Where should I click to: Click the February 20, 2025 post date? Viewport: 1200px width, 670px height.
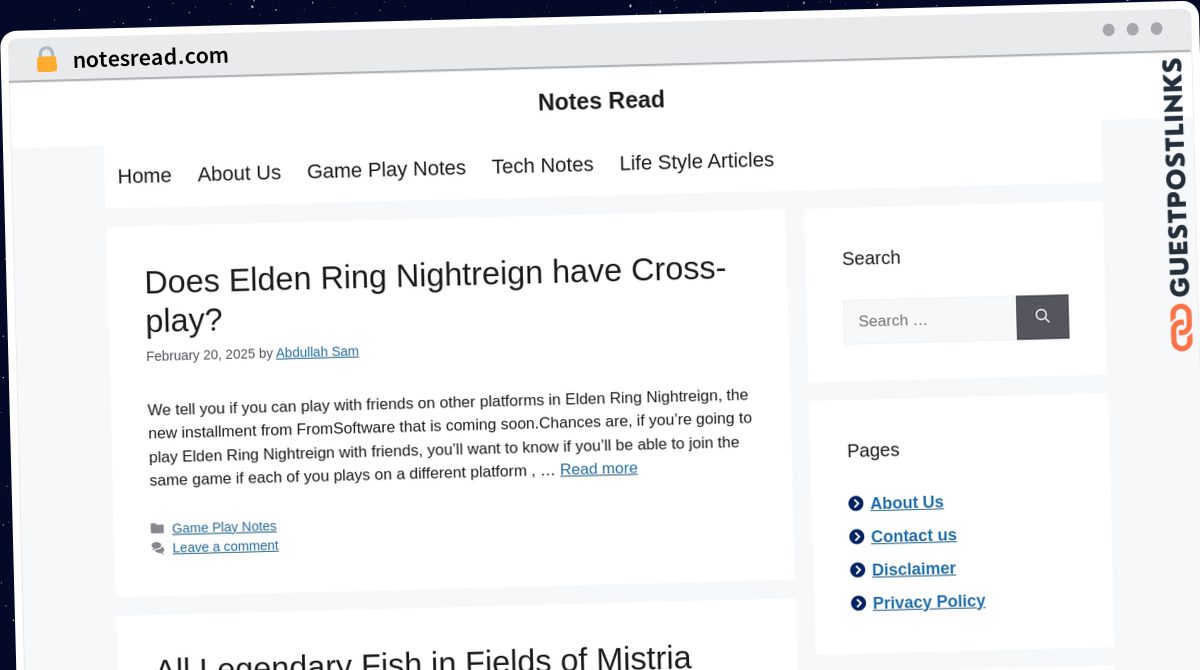click(200, 355)
